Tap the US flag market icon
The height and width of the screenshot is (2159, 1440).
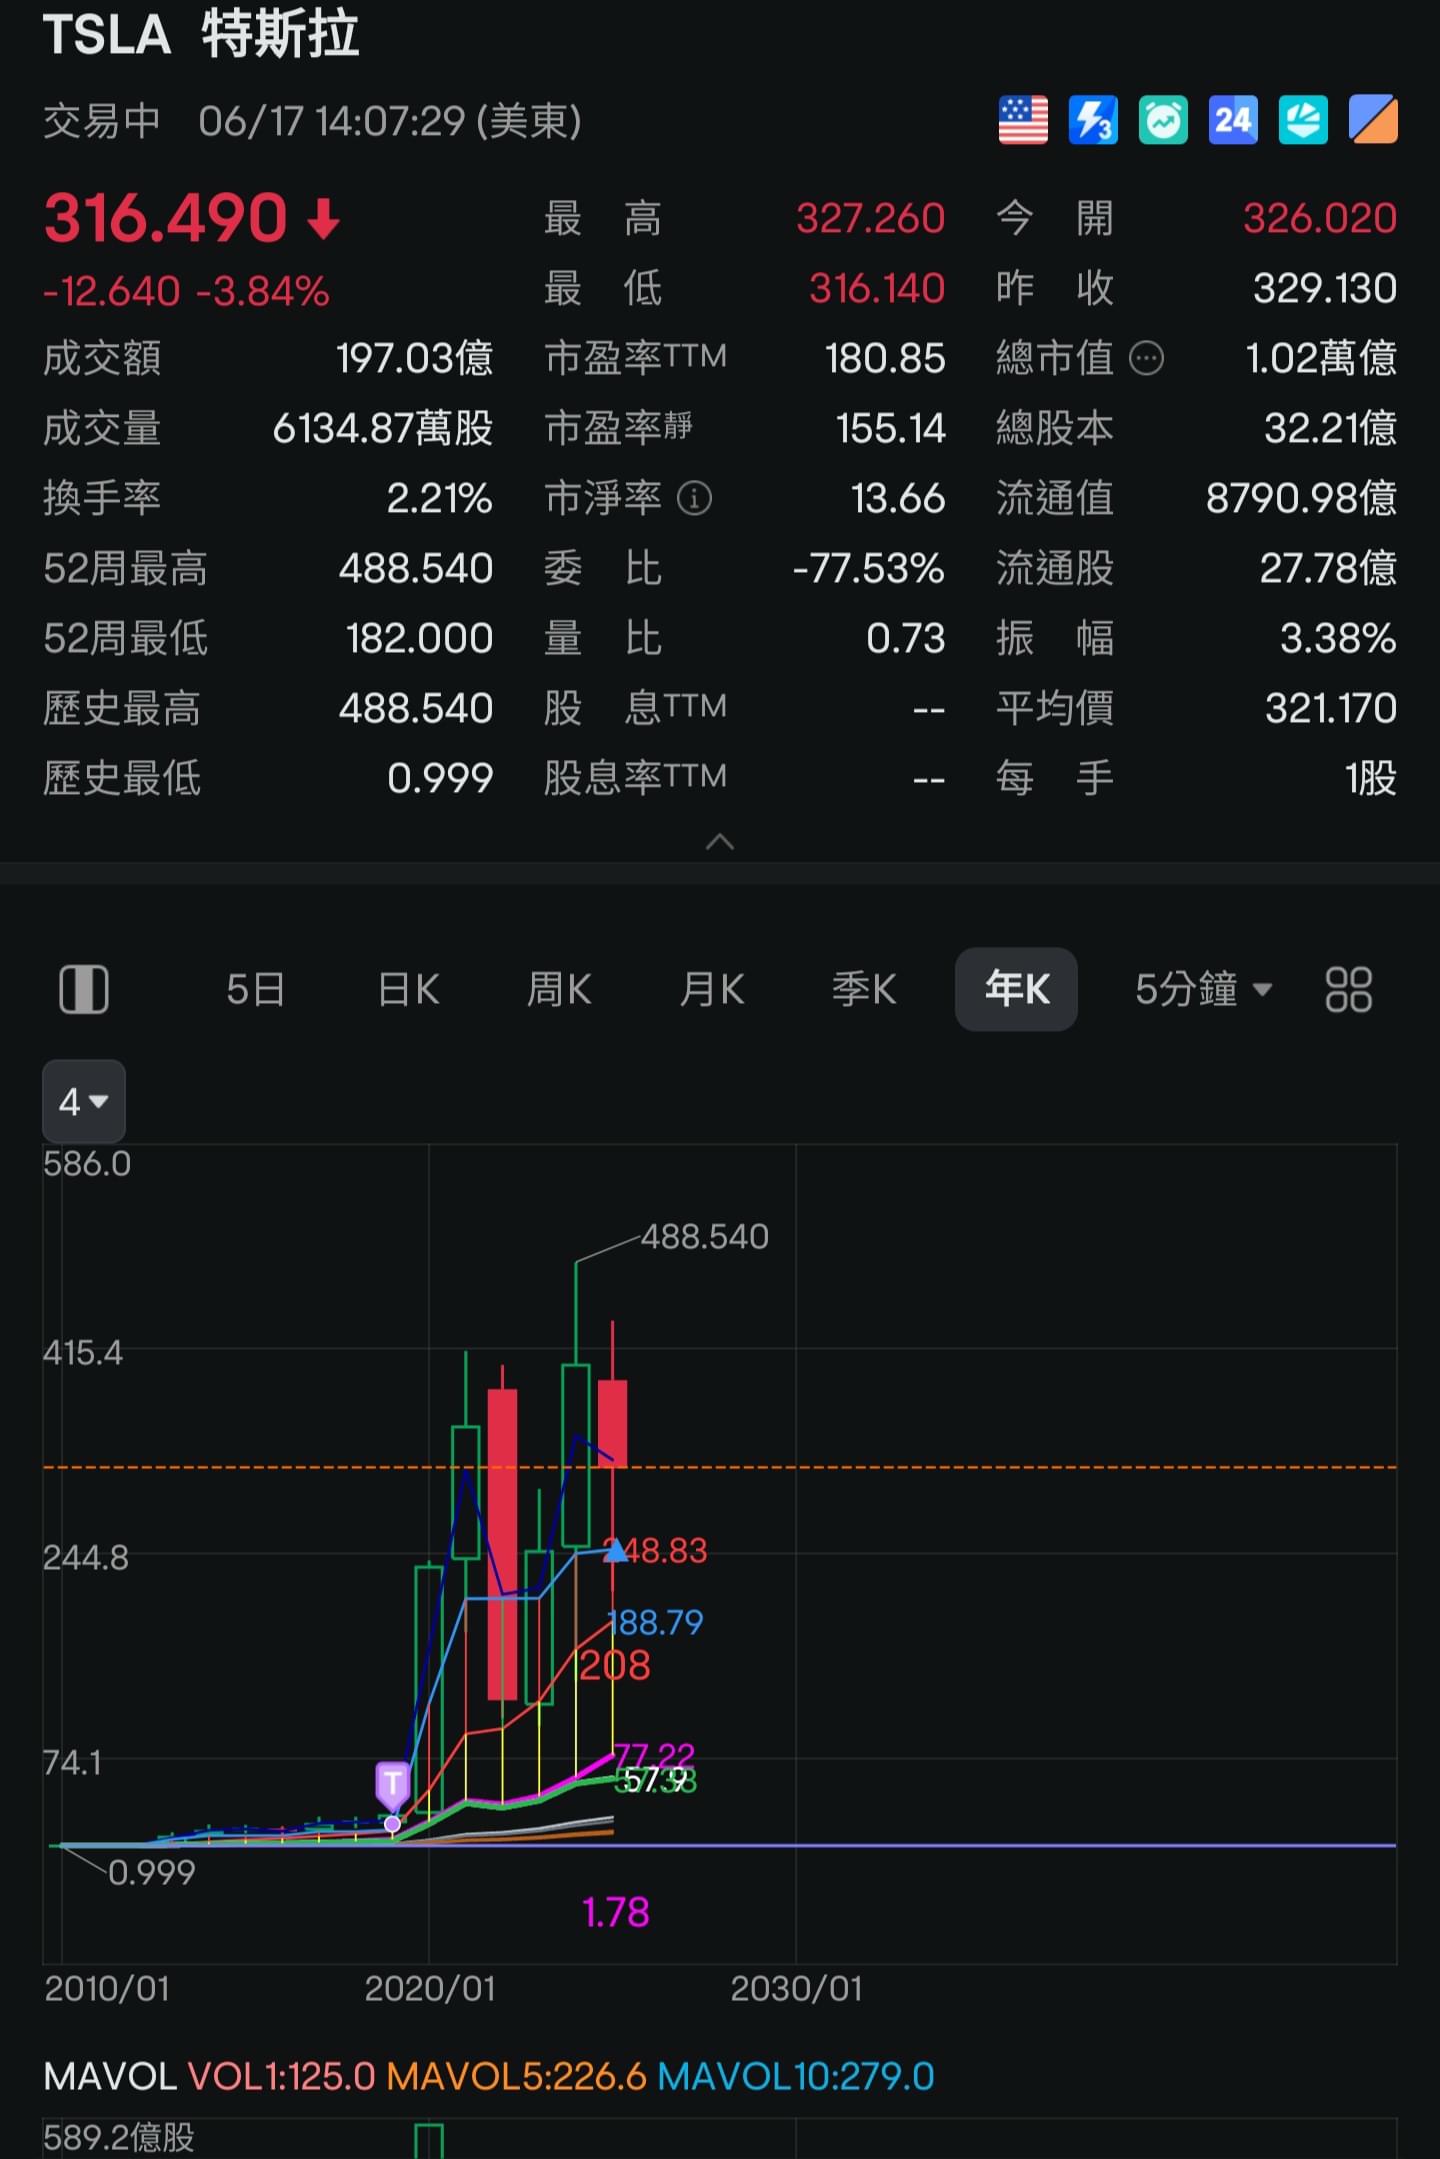[x=1023, y=121]
